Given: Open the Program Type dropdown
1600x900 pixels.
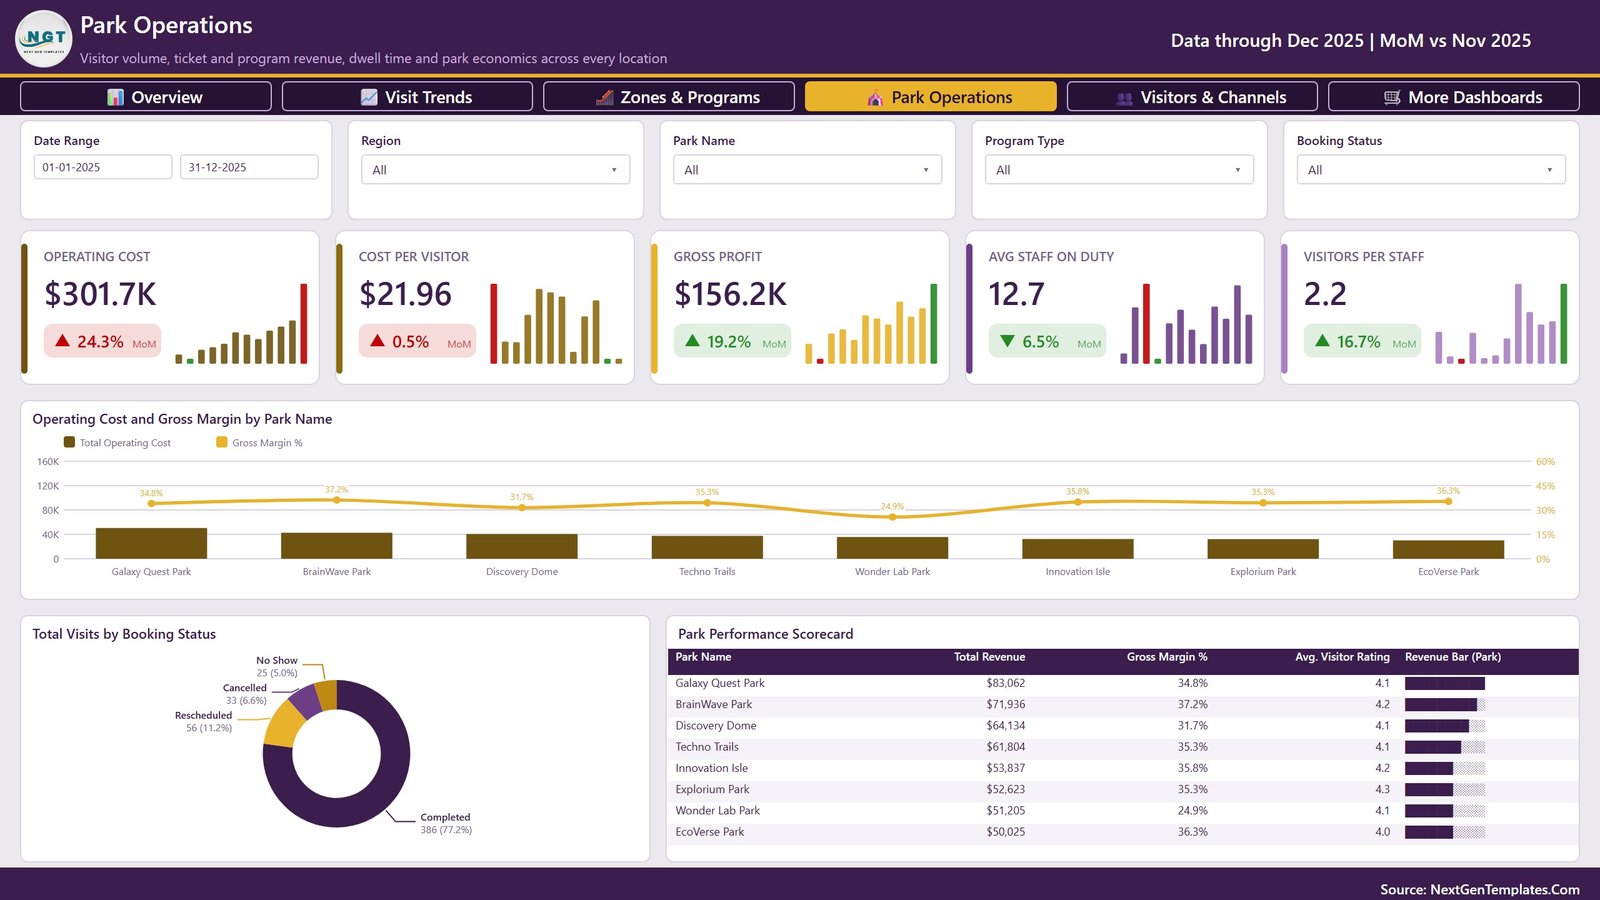Looking at the screenshot, I should pyautogui.click(x=1119, y=170).
